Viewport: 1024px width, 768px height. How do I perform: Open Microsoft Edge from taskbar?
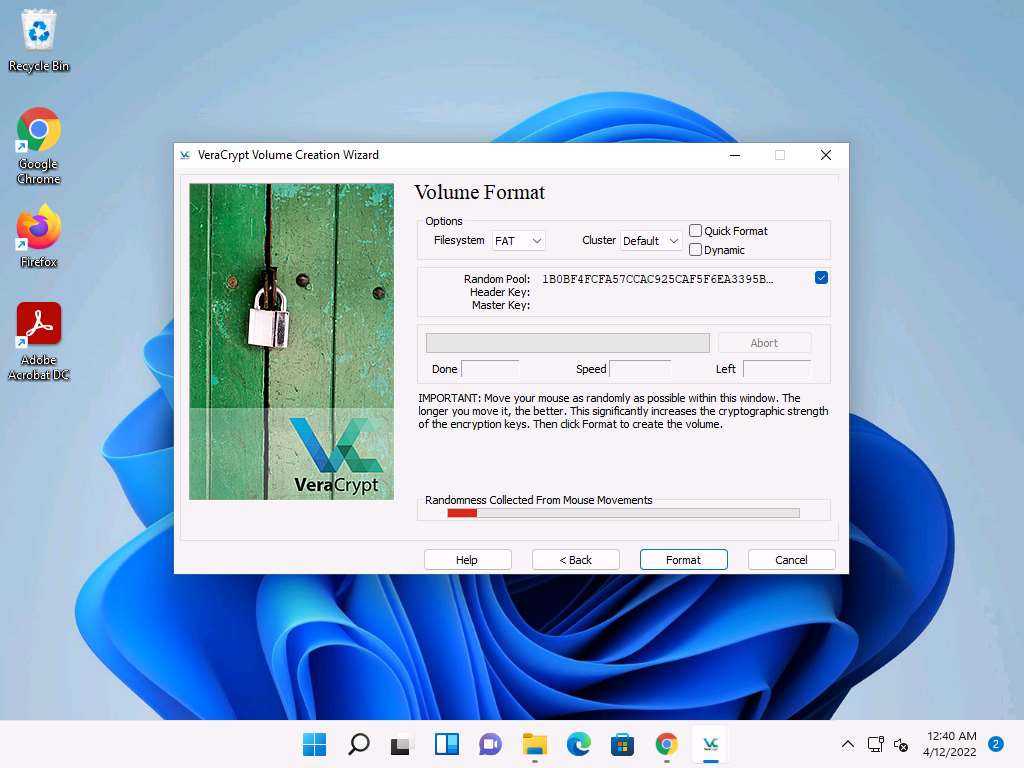(579, 744)
